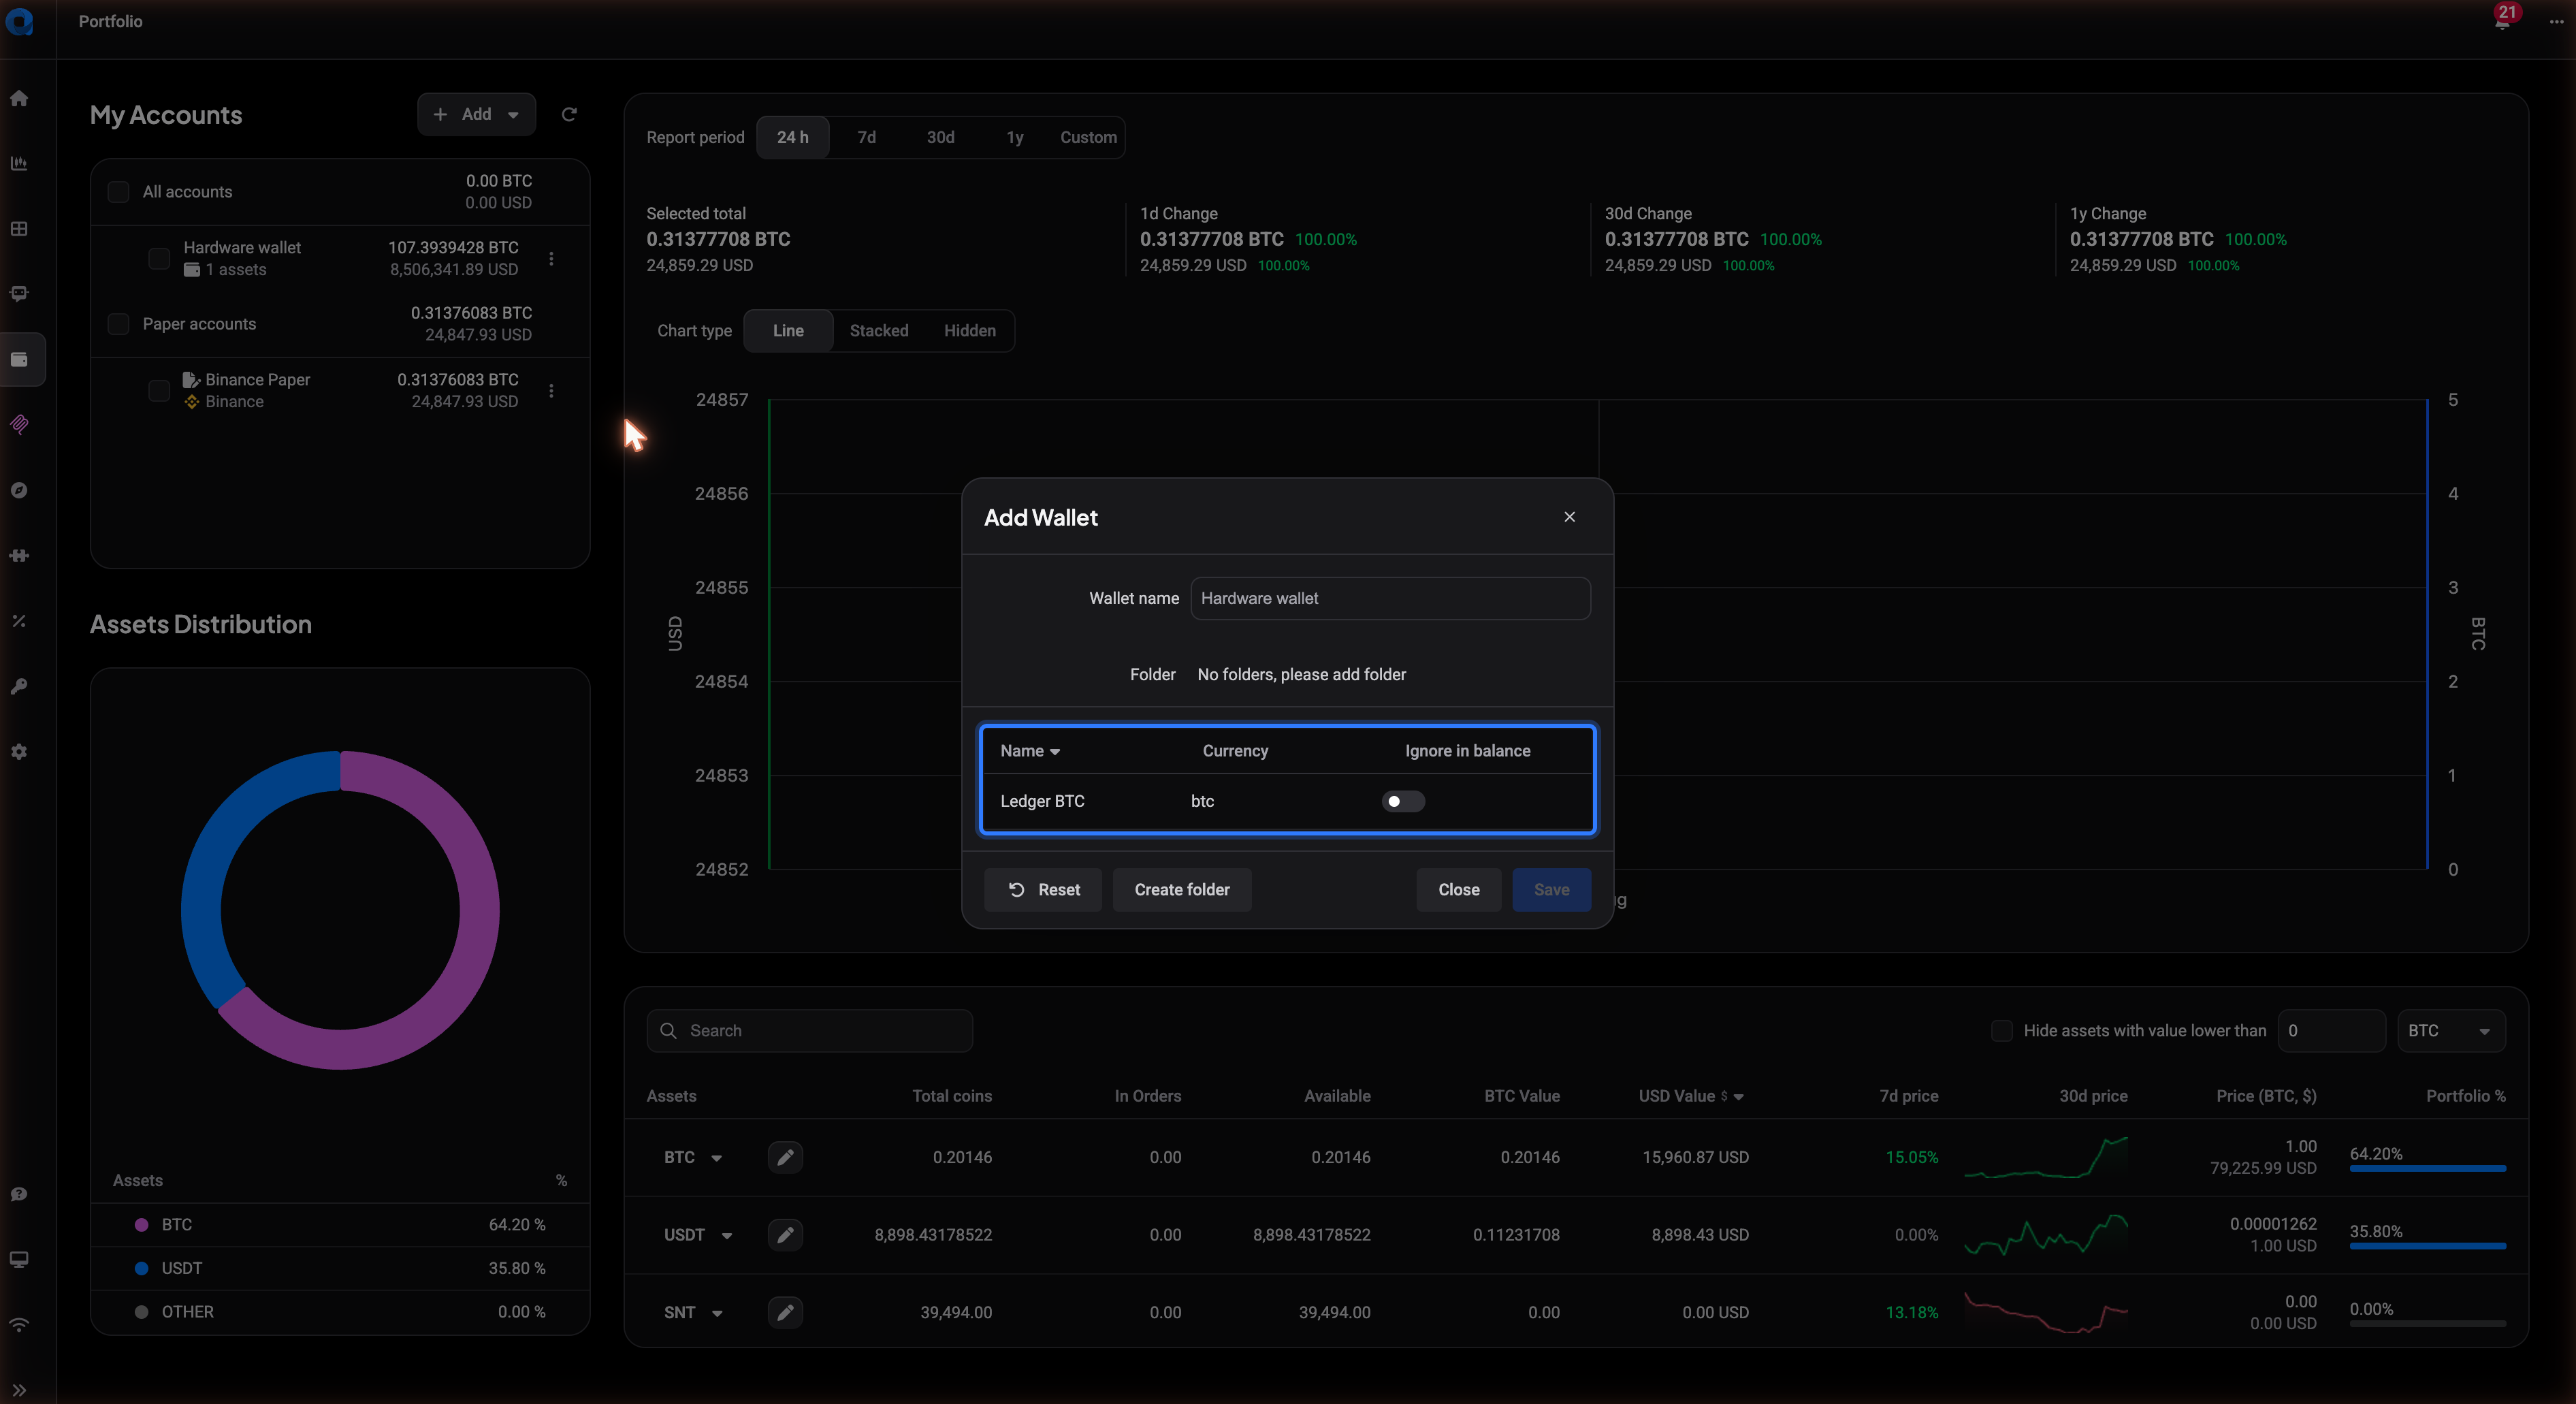
Task: Click the Reset button in Add Wallet
Action: (1043, 890)
